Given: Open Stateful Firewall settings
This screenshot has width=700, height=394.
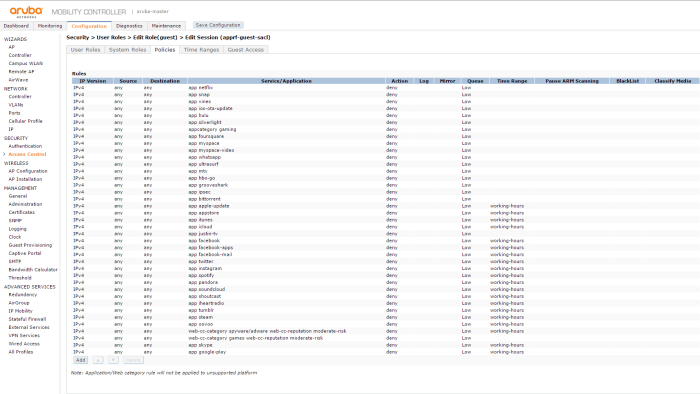Looking at the screenshot, I should (x=27, y=319).
